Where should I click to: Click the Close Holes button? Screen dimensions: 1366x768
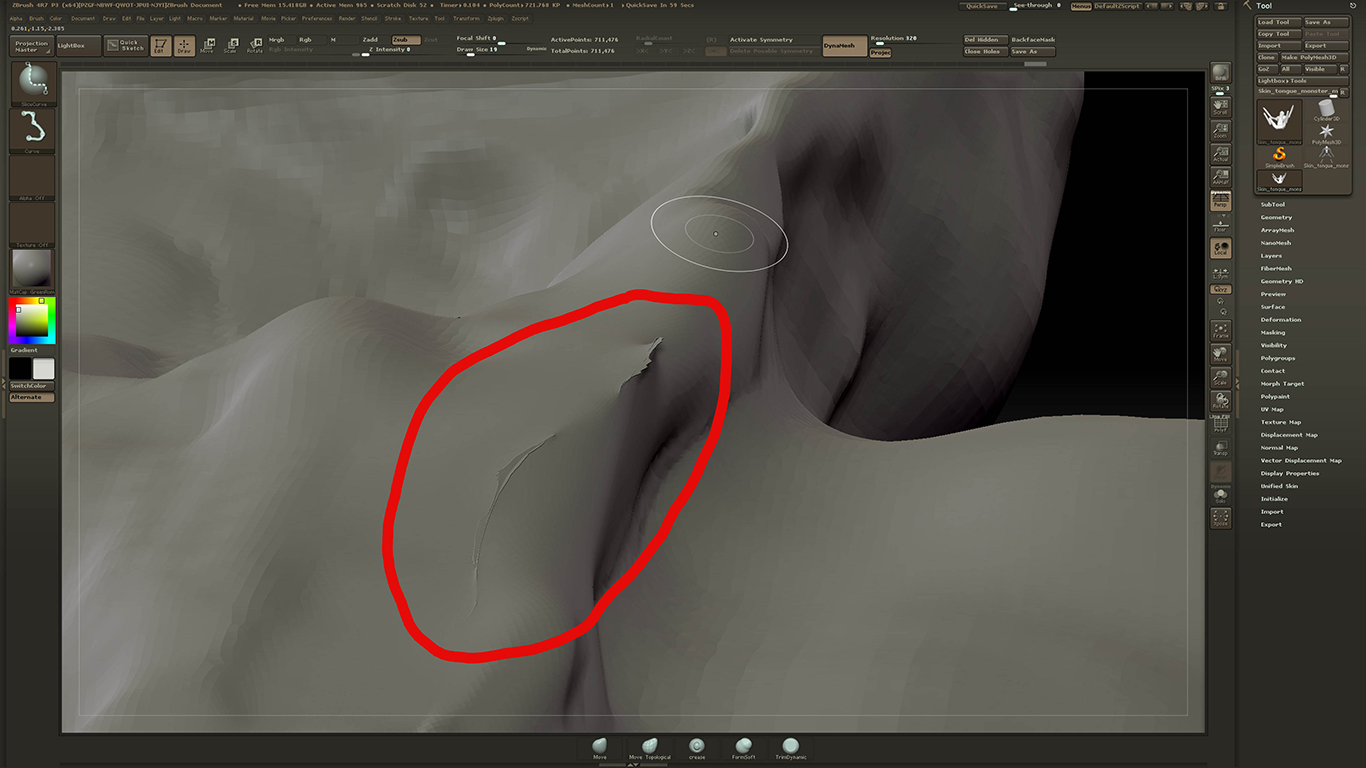984,51
